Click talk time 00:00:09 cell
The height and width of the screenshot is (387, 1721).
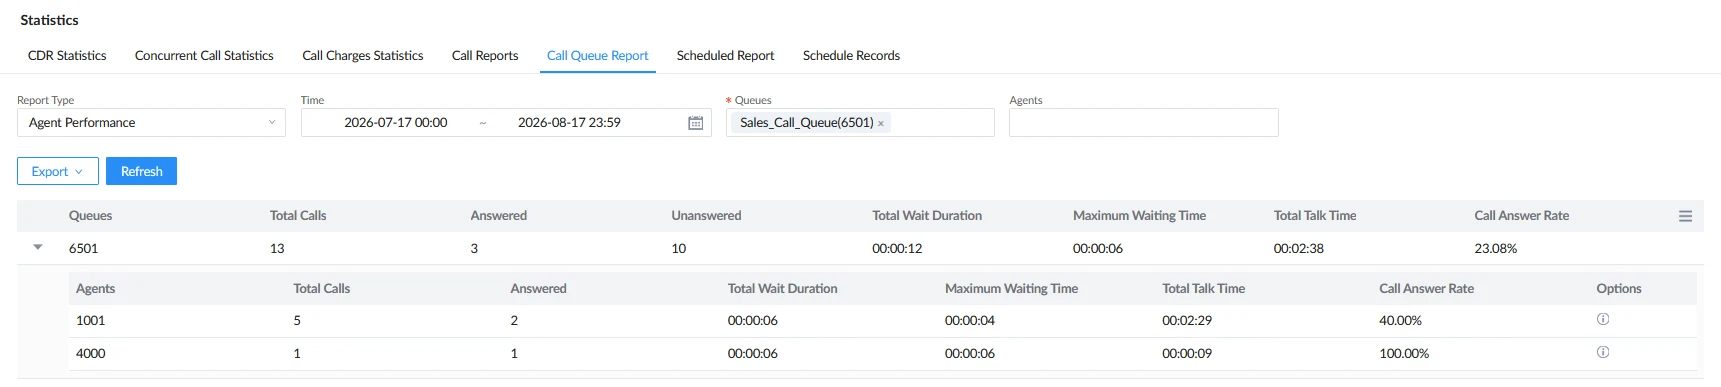tap(1187, 354)
